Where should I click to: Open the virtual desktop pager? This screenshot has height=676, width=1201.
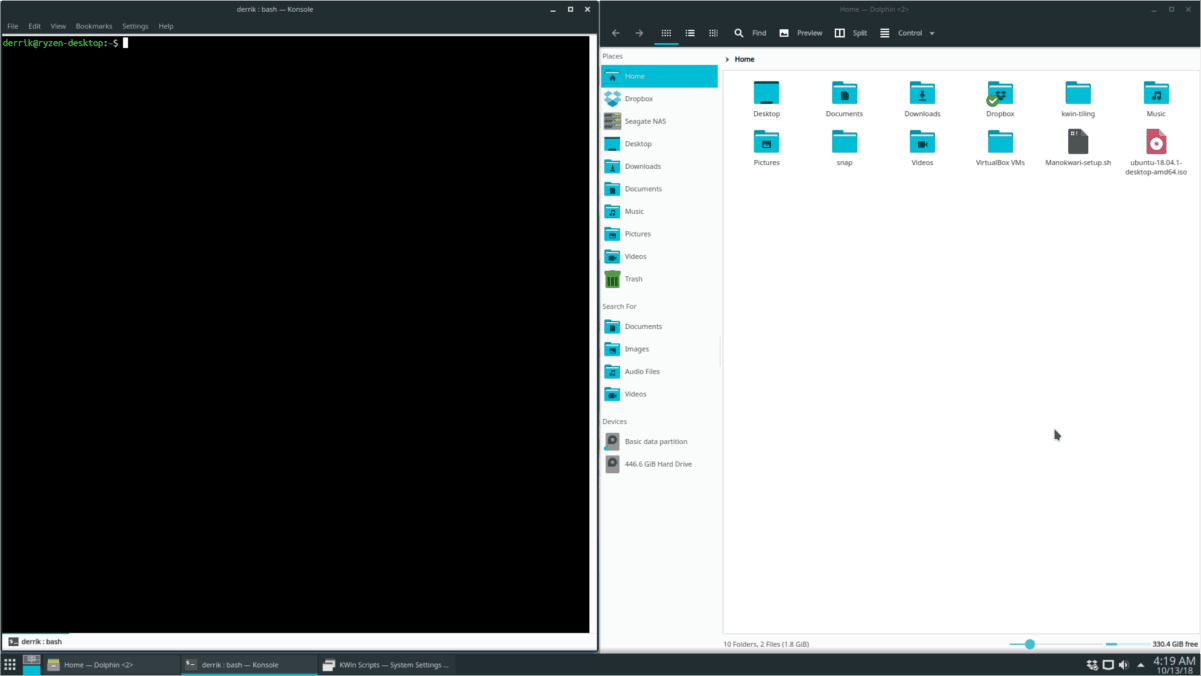point(32,664)
